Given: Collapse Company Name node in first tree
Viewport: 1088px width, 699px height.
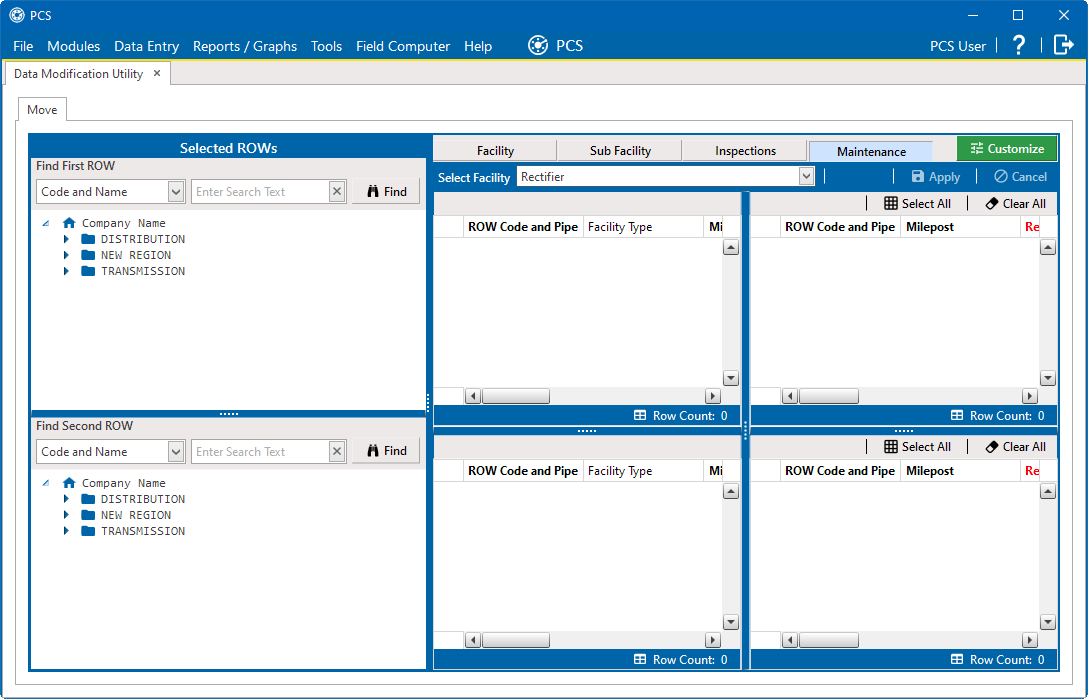Looking at the screenshot, I should [x=46, y=223].
